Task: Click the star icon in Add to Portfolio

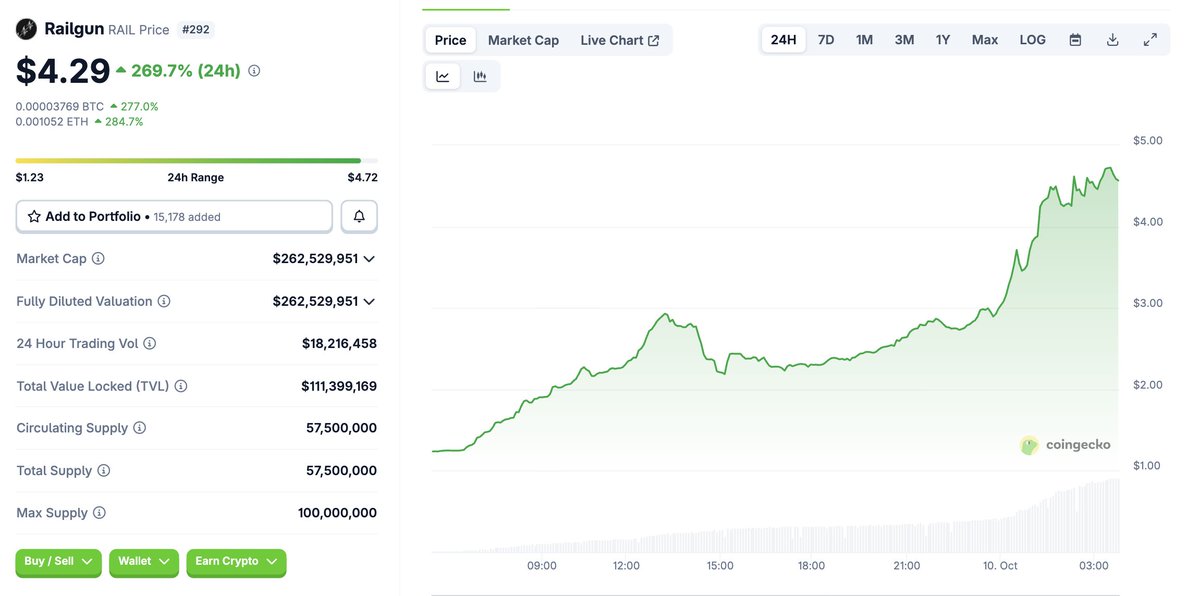Action: 34,216
